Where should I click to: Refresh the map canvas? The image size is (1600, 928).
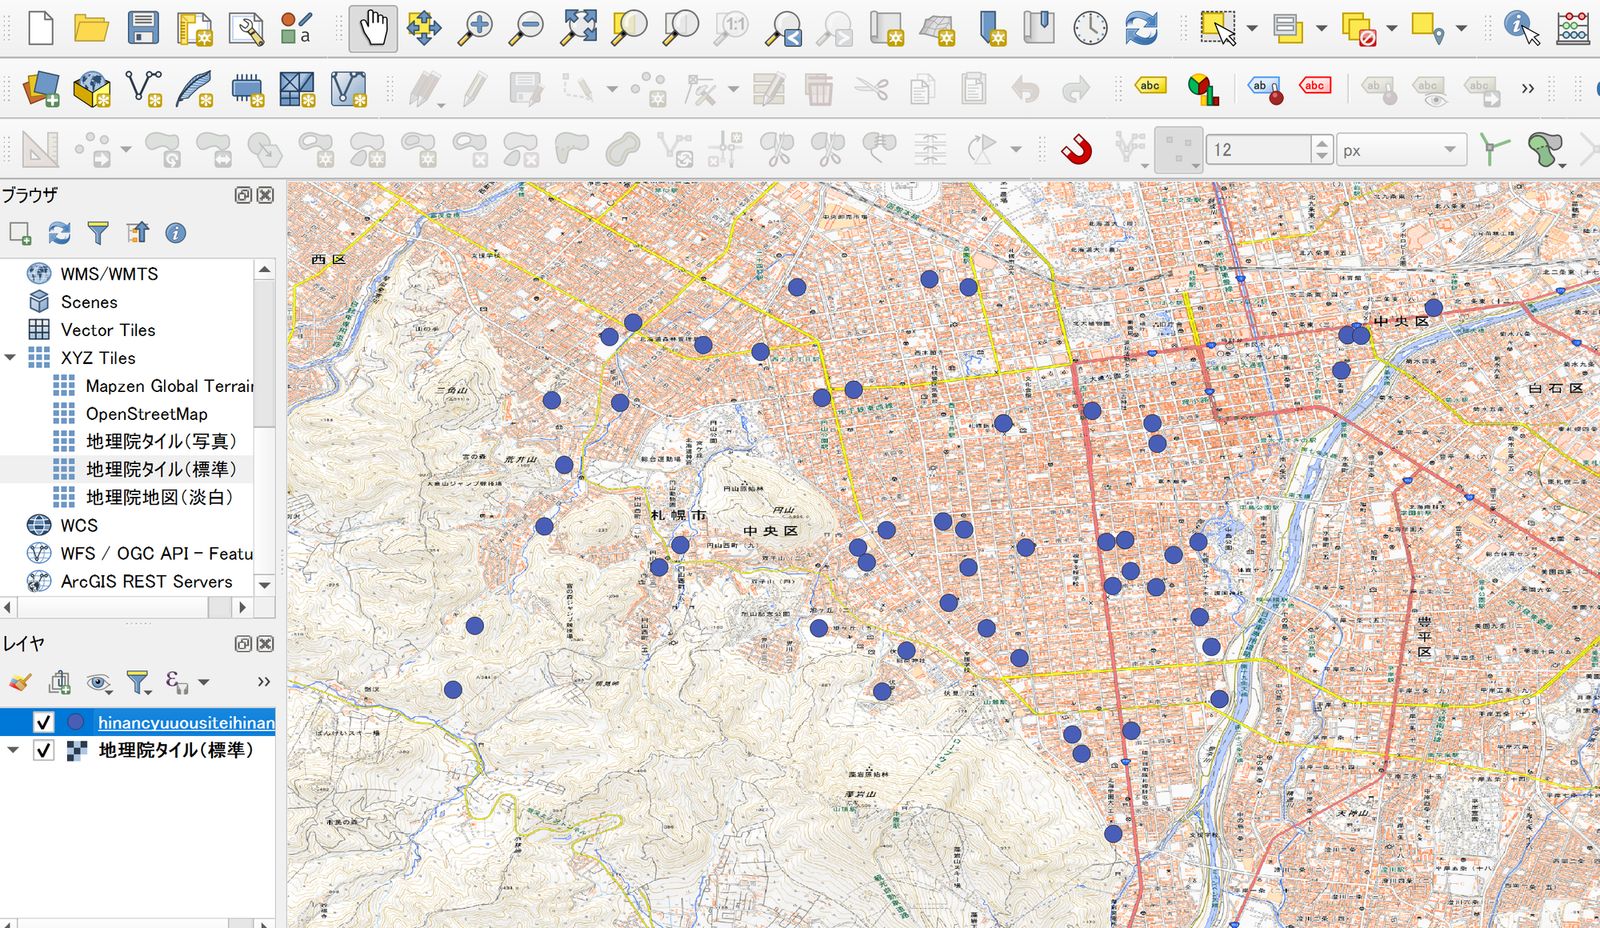pyautogui.click(x=1141, y=28)
